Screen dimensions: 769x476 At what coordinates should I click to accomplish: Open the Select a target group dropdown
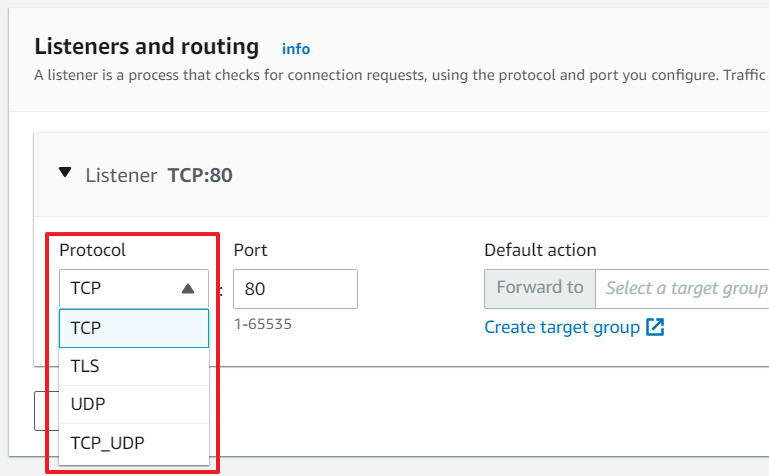(x=682, y=289)
